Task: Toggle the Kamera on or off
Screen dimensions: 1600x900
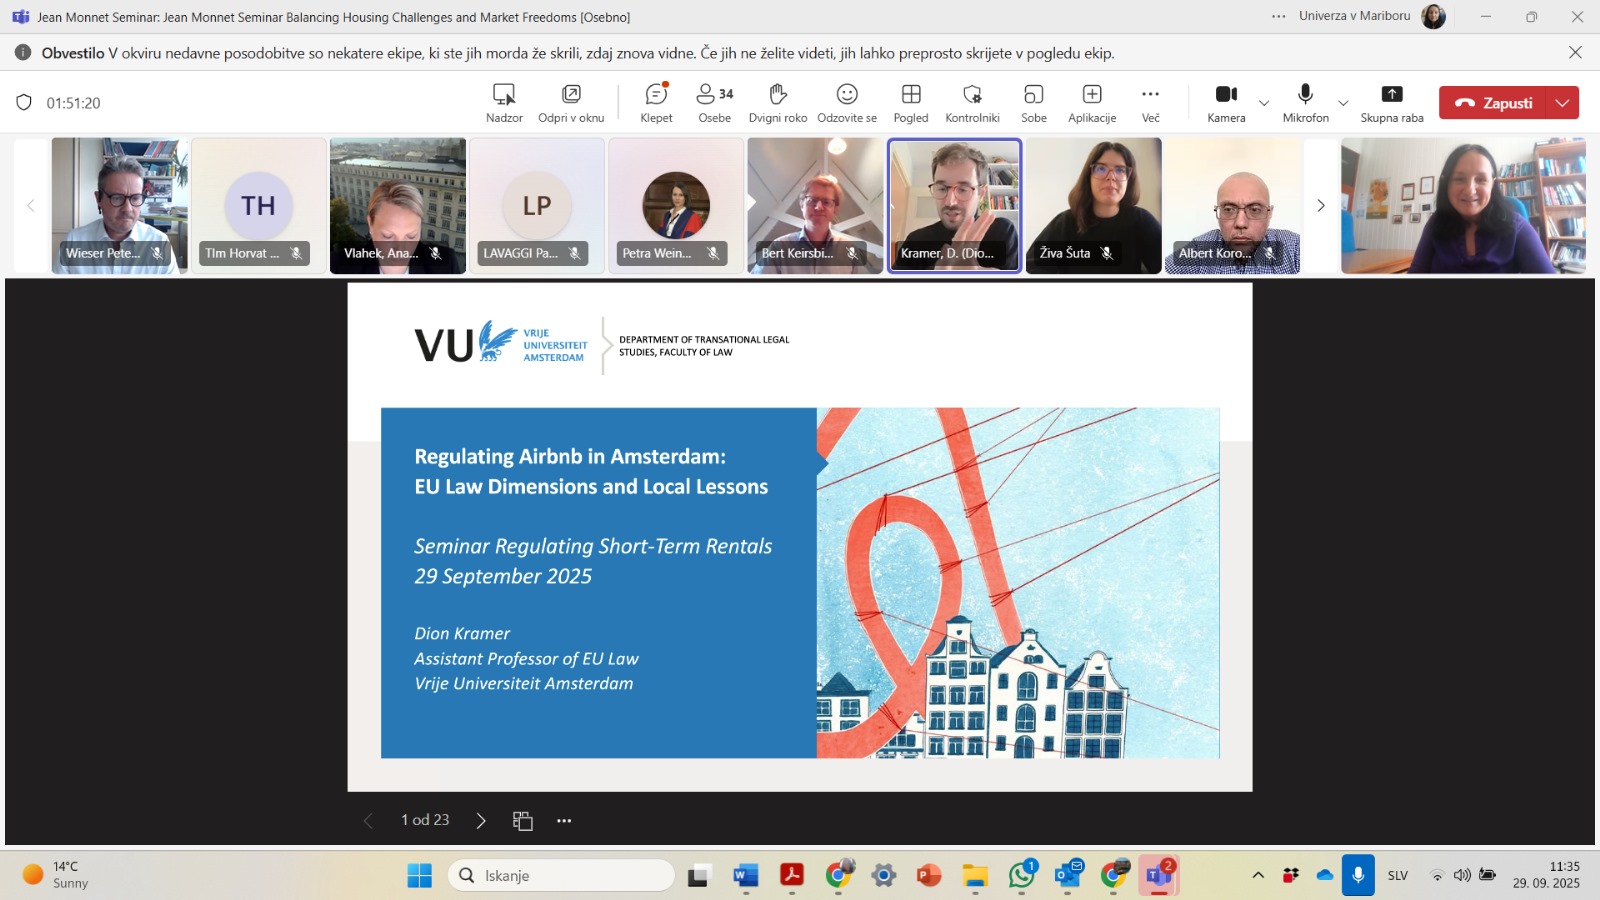Action: click(x=1226, y=103)
